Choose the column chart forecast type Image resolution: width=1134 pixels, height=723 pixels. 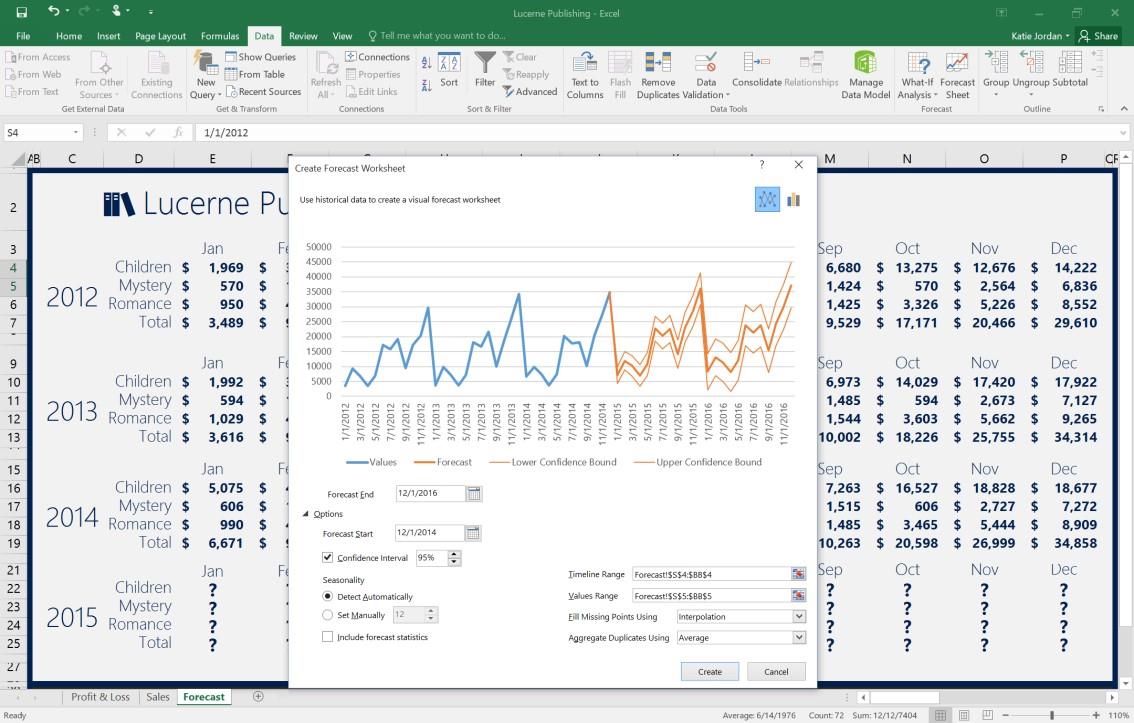point(793,200)
